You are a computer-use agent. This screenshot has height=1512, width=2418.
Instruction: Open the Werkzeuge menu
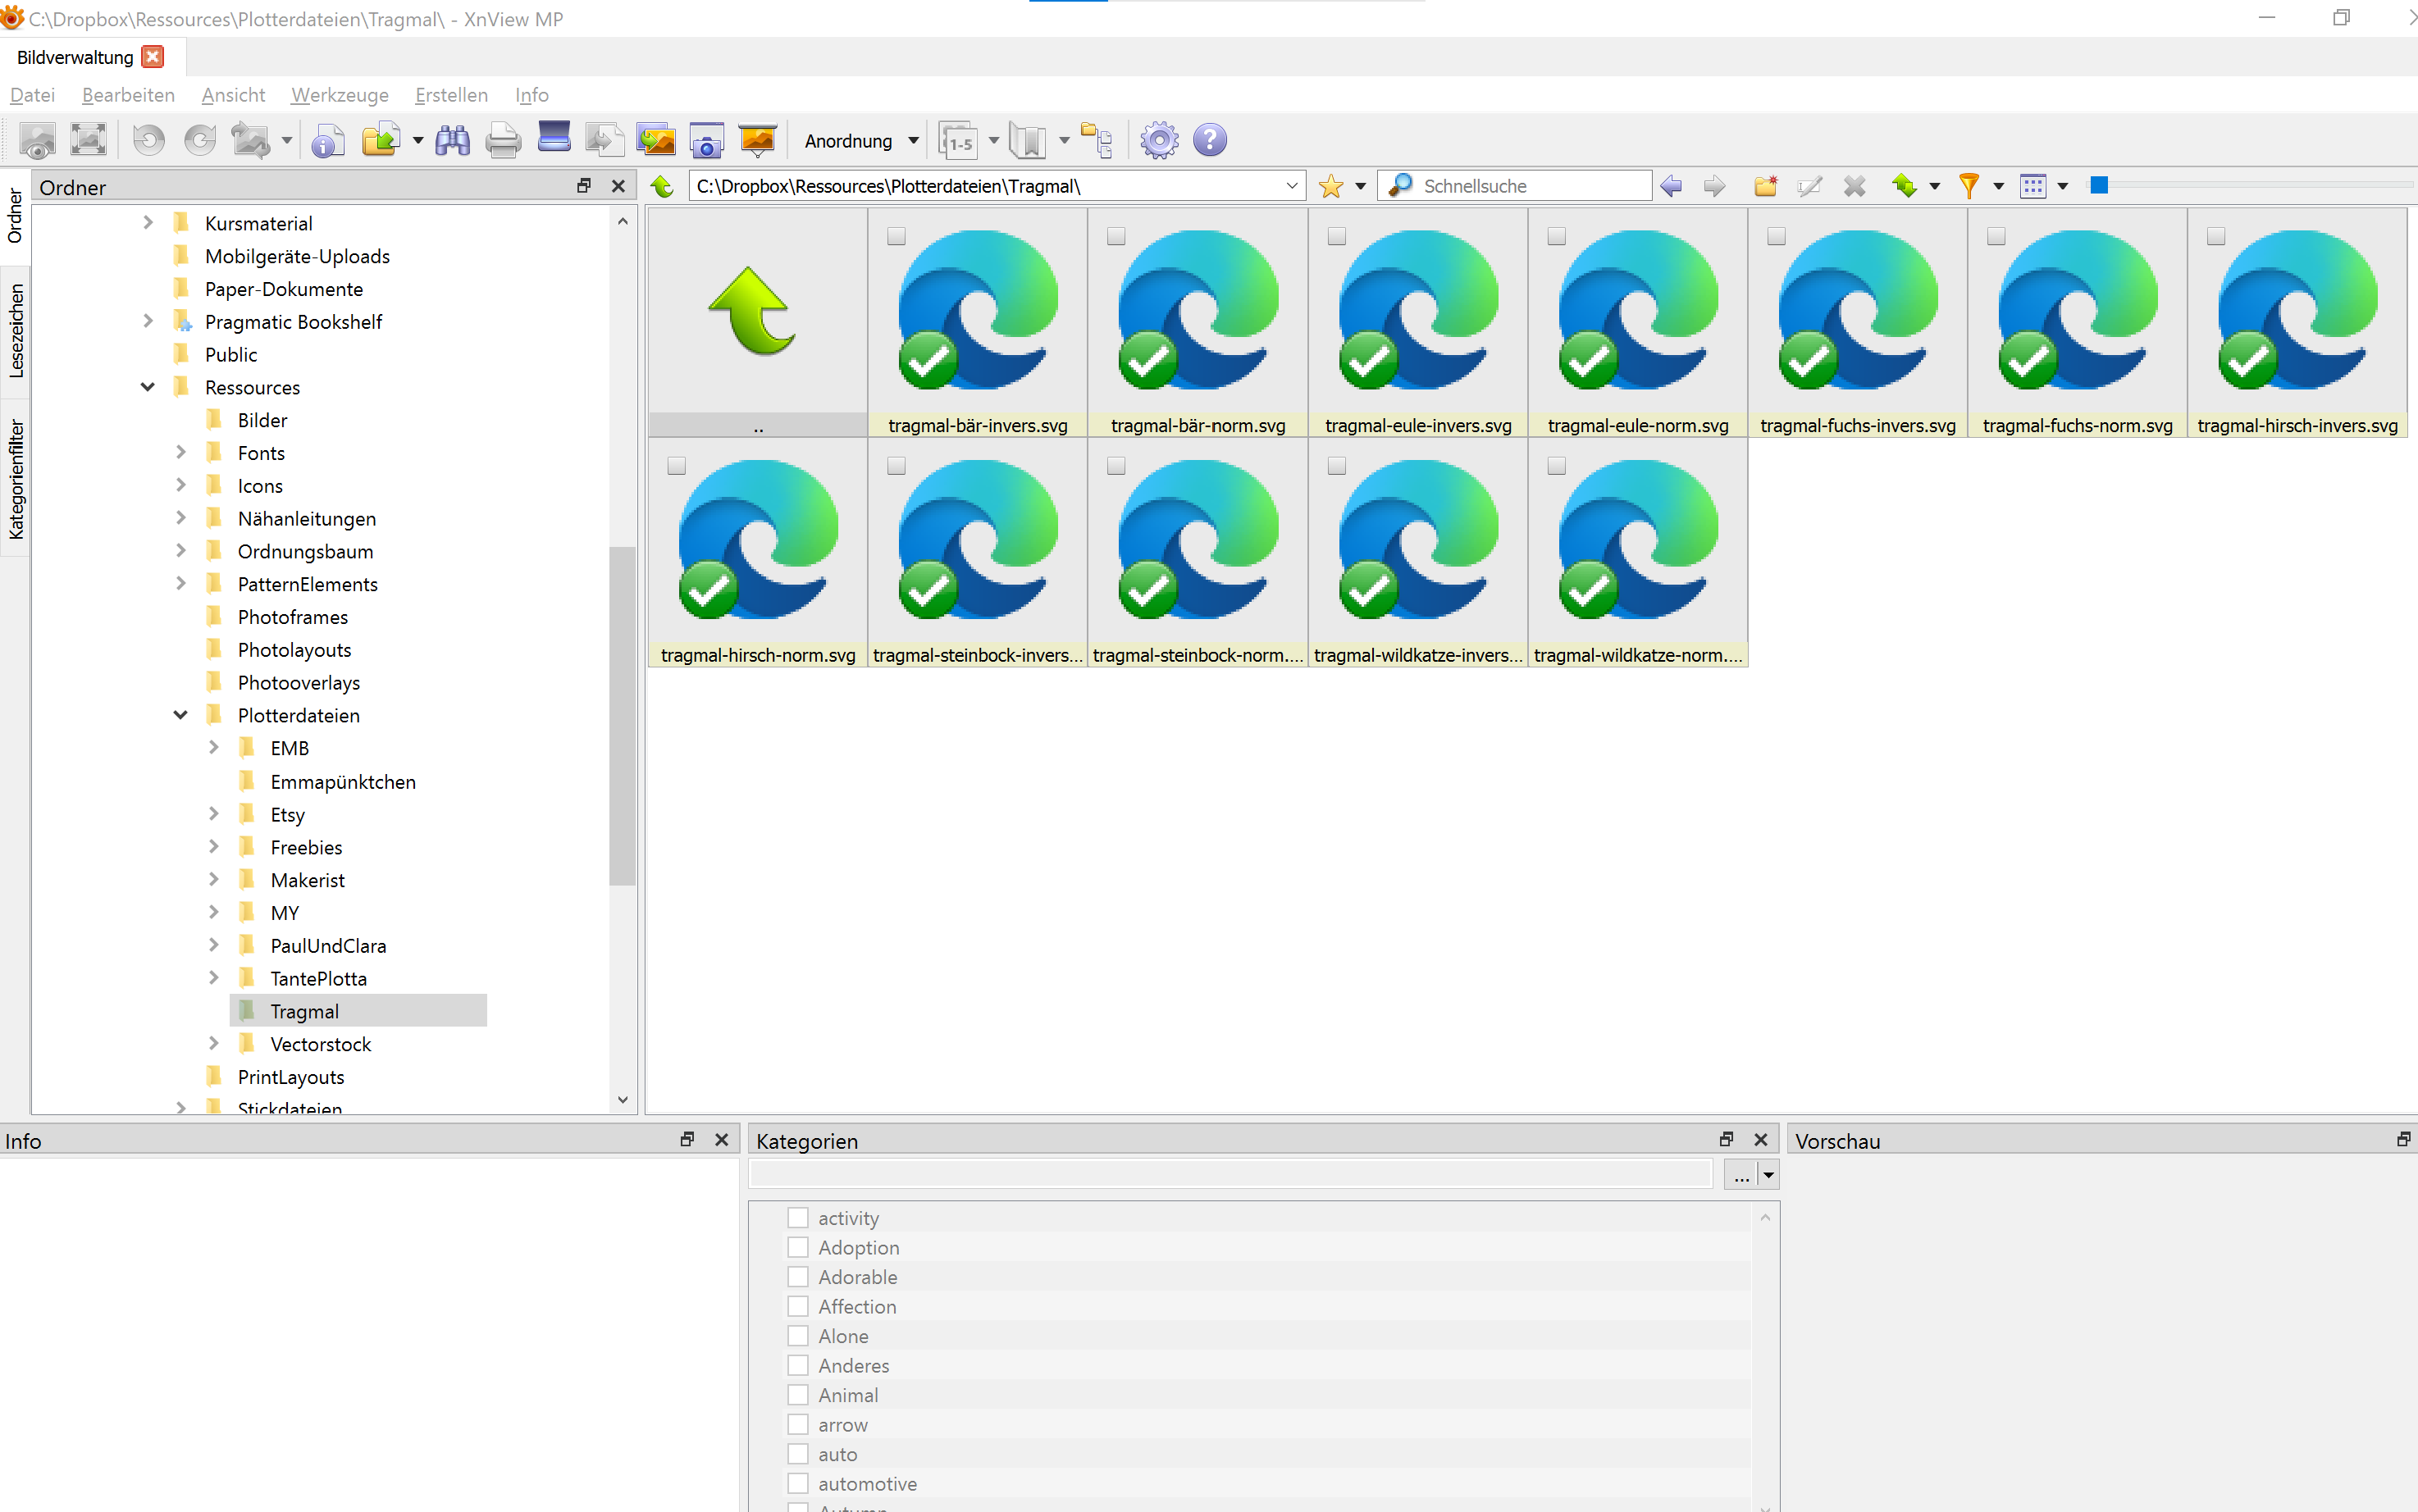point(339,95)
